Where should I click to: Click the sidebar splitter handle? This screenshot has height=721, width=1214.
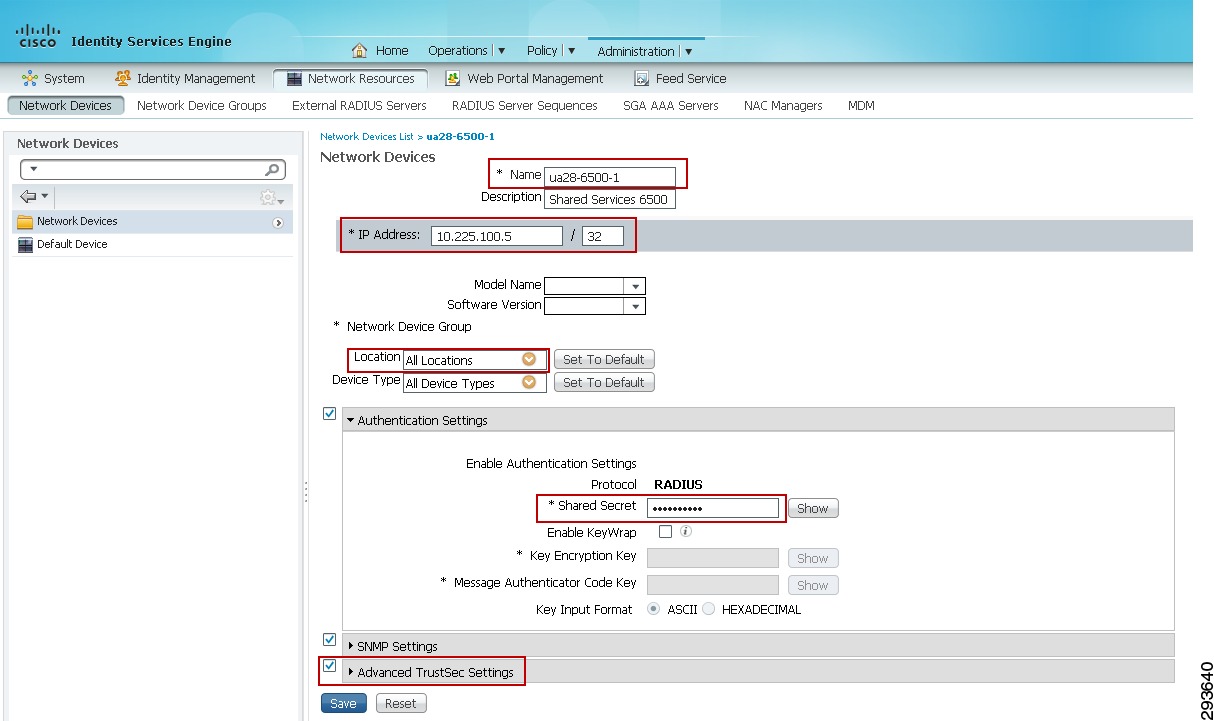coord(306,491)
